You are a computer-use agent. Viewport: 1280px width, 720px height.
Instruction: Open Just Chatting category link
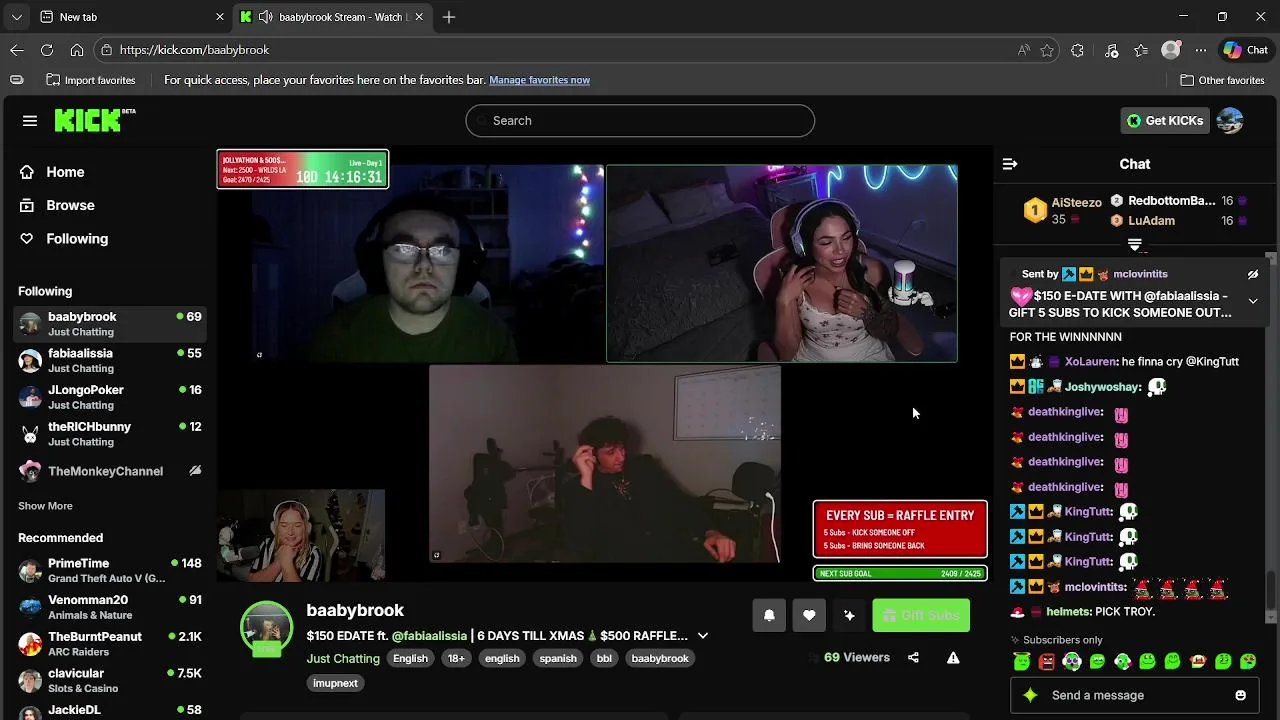(343, 658)
